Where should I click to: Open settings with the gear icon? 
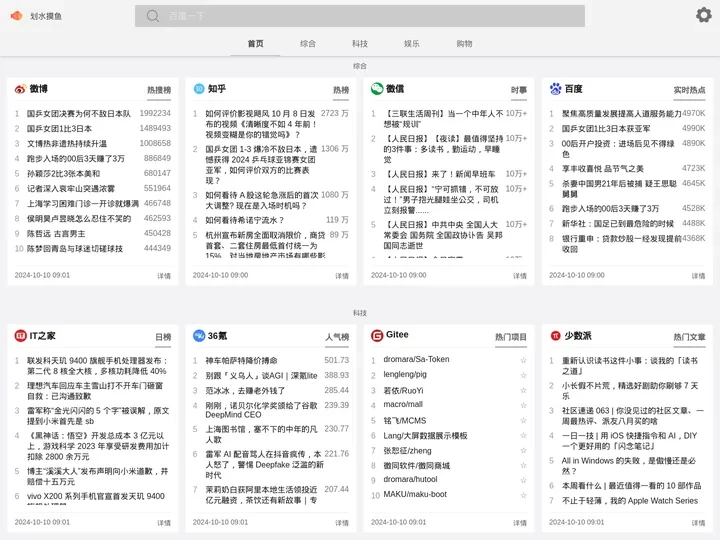click(703, 15)
